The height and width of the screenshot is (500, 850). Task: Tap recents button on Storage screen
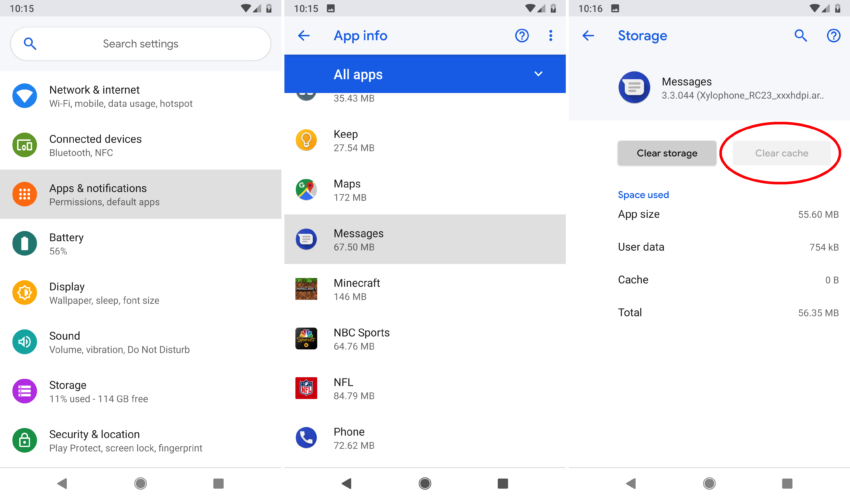[787, 483]
